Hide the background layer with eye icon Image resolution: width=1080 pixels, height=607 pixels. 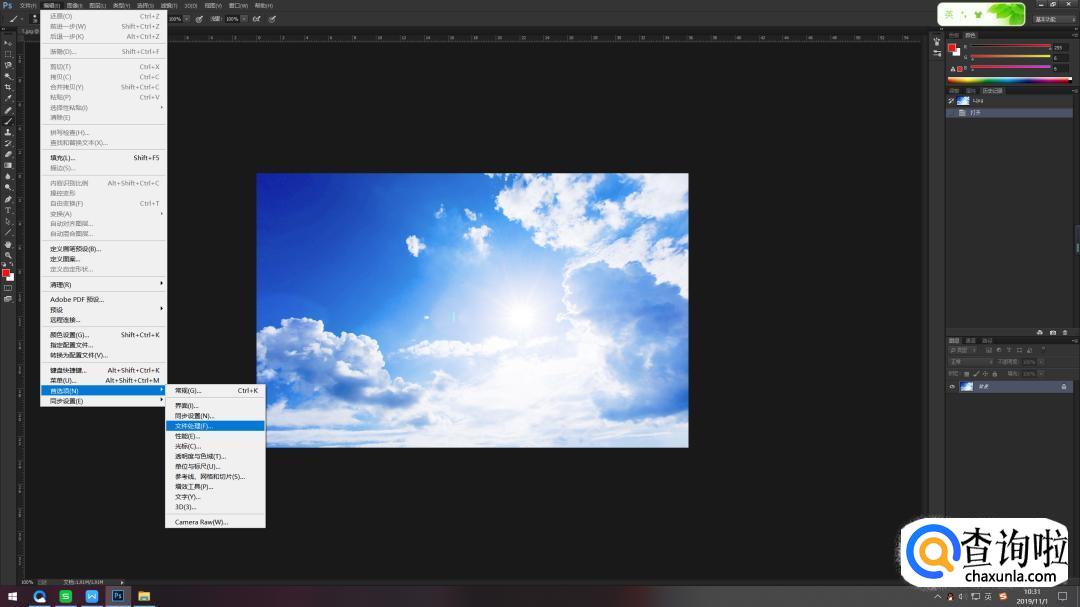coord(951,387)
